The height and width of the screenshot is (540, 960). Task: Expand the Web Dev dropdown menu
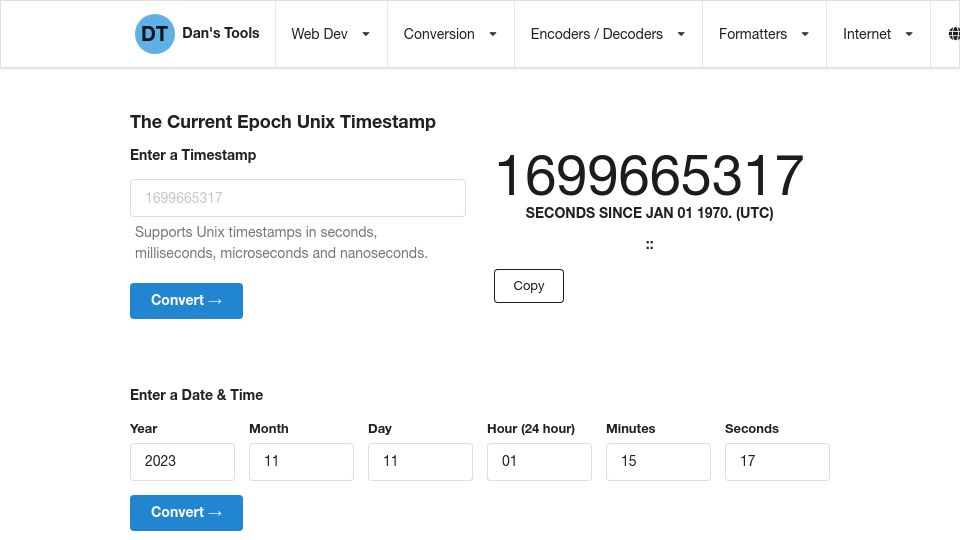coord(331,34)
